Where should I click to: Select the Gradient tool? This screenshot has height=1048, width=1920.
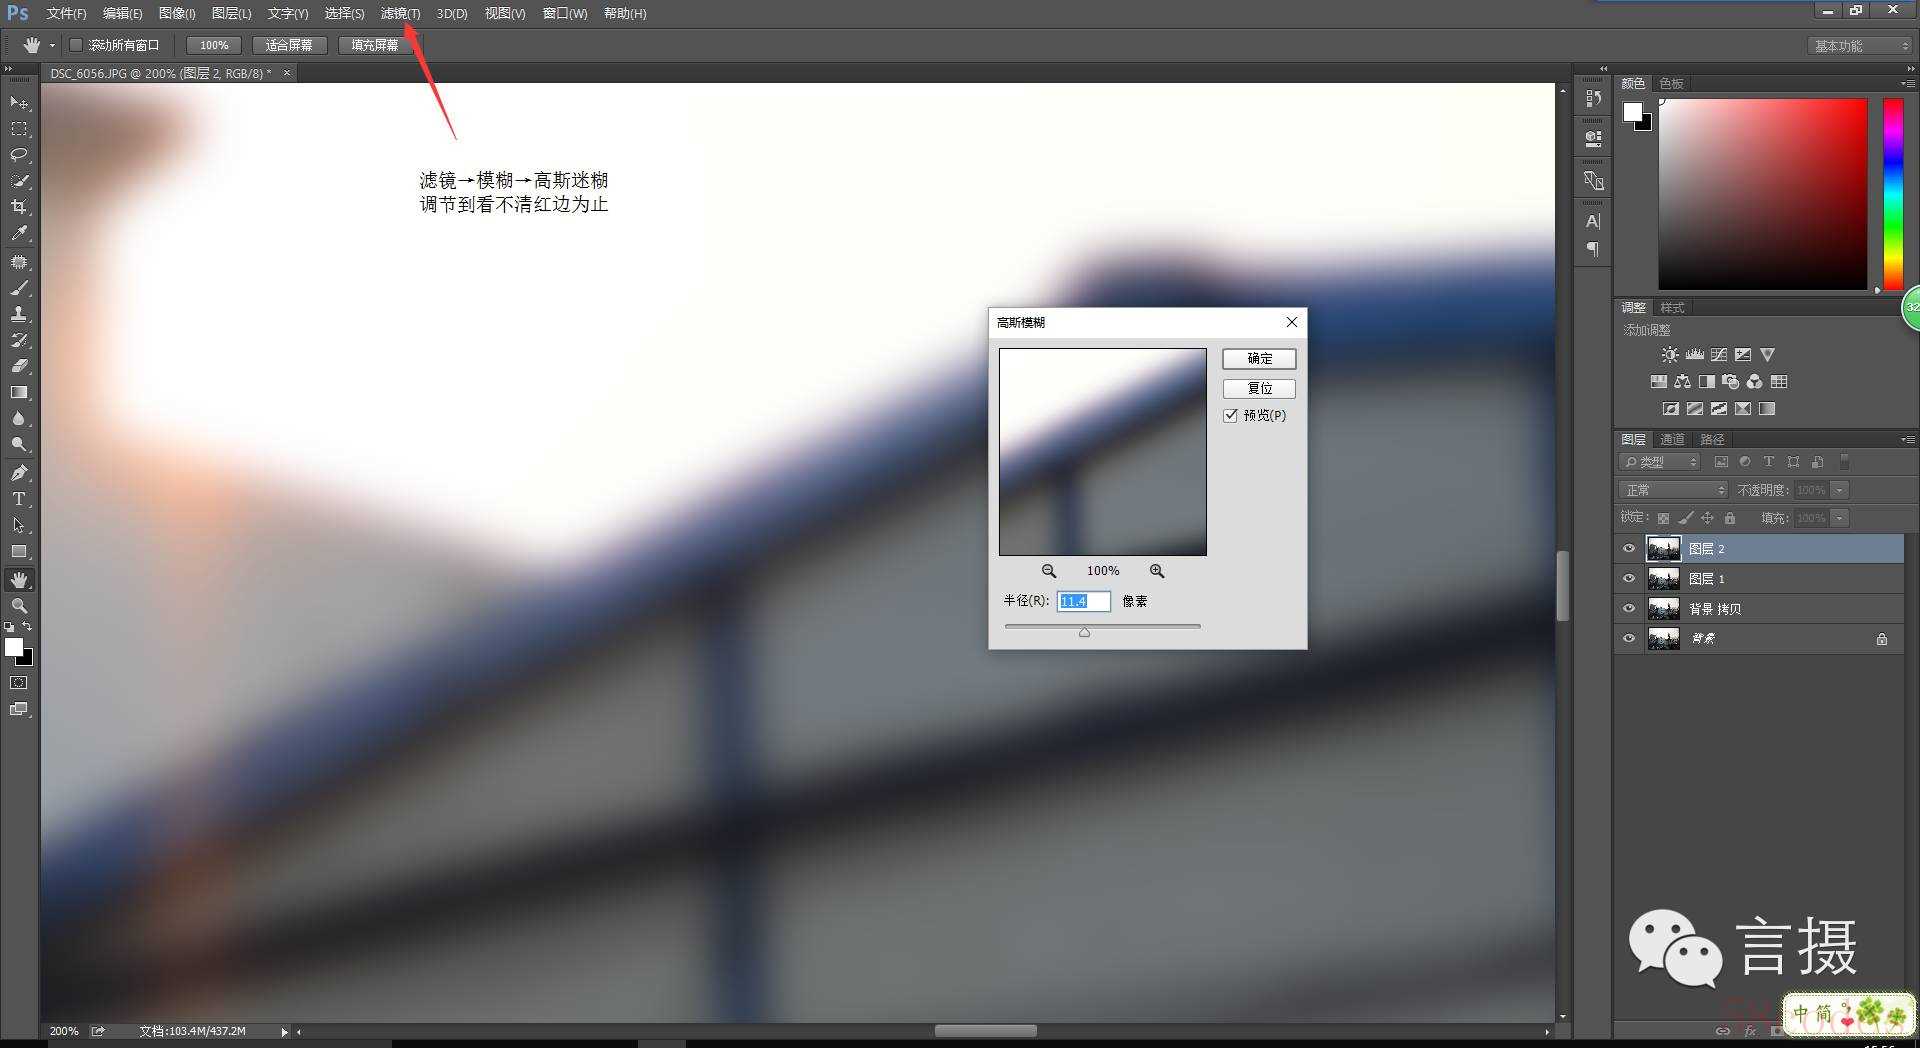coord(19,392)
